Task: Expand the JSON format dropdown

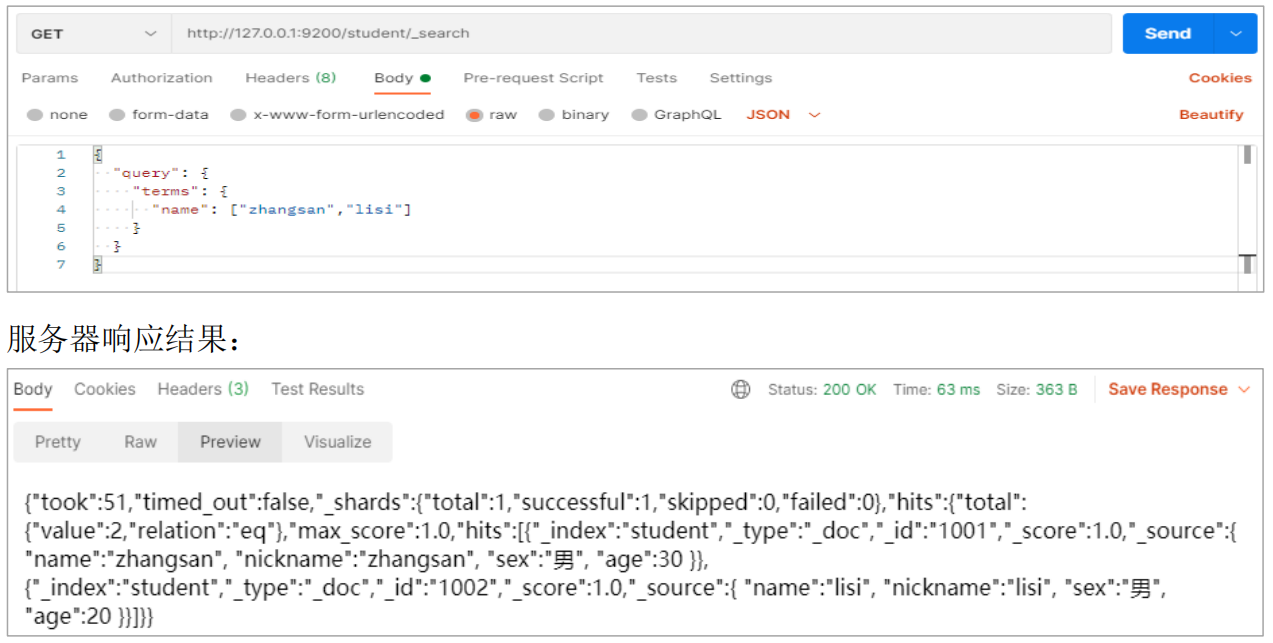Action: [x=814, y=115]
